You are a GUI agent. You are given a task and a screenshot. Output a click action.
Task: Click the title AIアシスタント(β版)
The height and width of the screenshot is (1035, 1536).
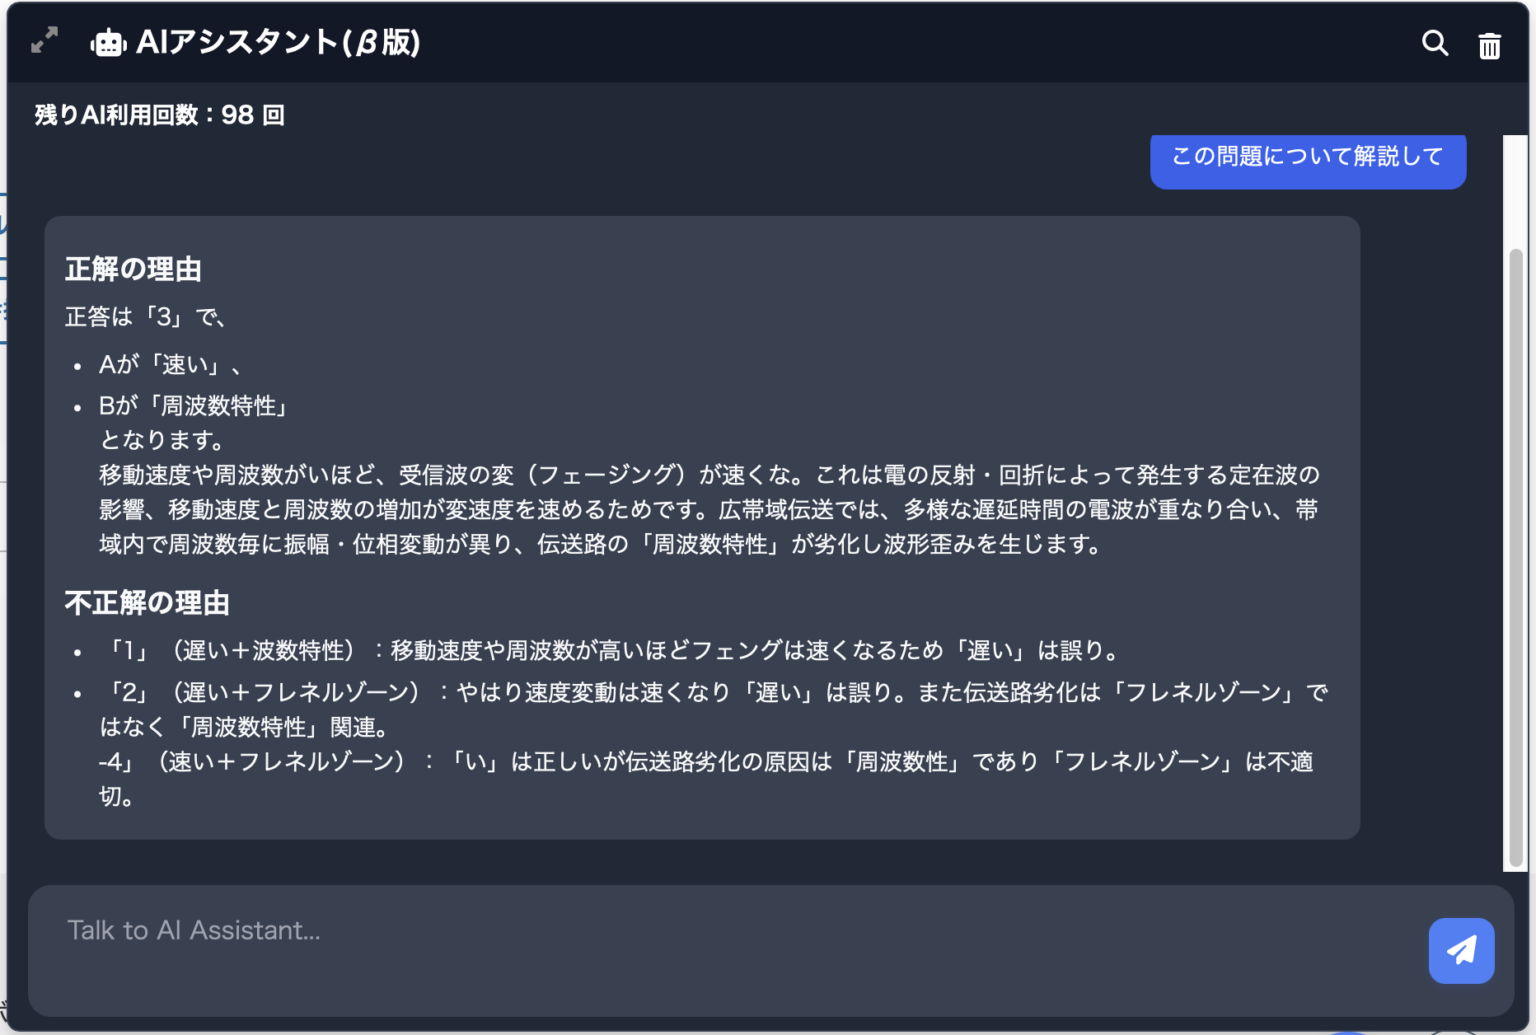(x=278, y=42)
